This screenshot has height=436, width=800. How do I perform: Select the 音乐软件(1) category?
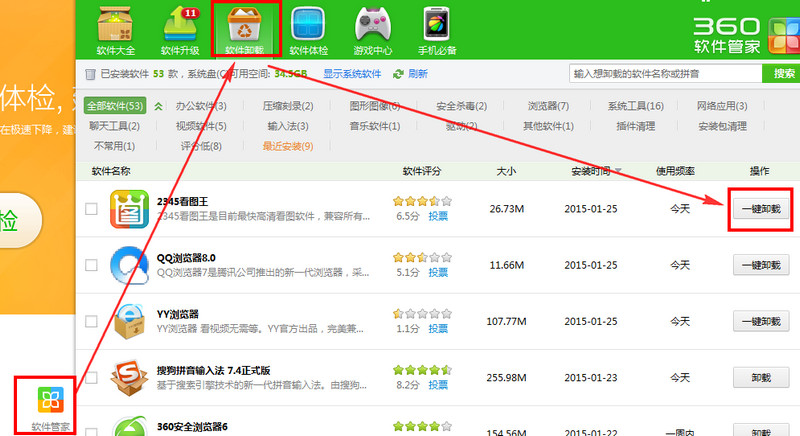click(x=374, y=126)
